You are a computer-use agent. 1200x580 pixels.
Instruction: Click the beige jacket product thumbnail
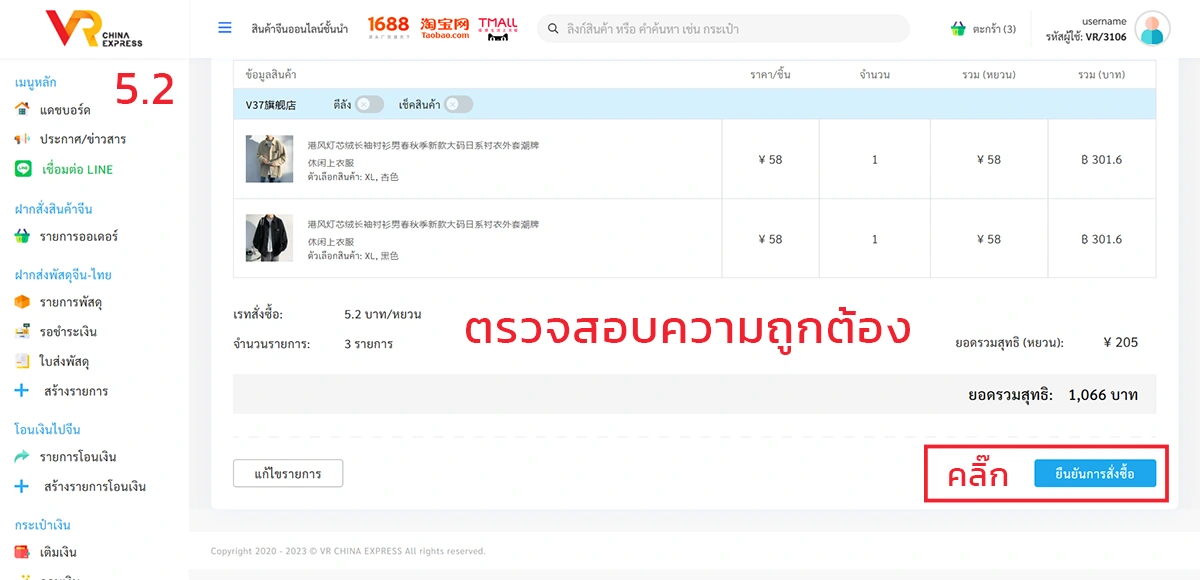tap(269, 159)
